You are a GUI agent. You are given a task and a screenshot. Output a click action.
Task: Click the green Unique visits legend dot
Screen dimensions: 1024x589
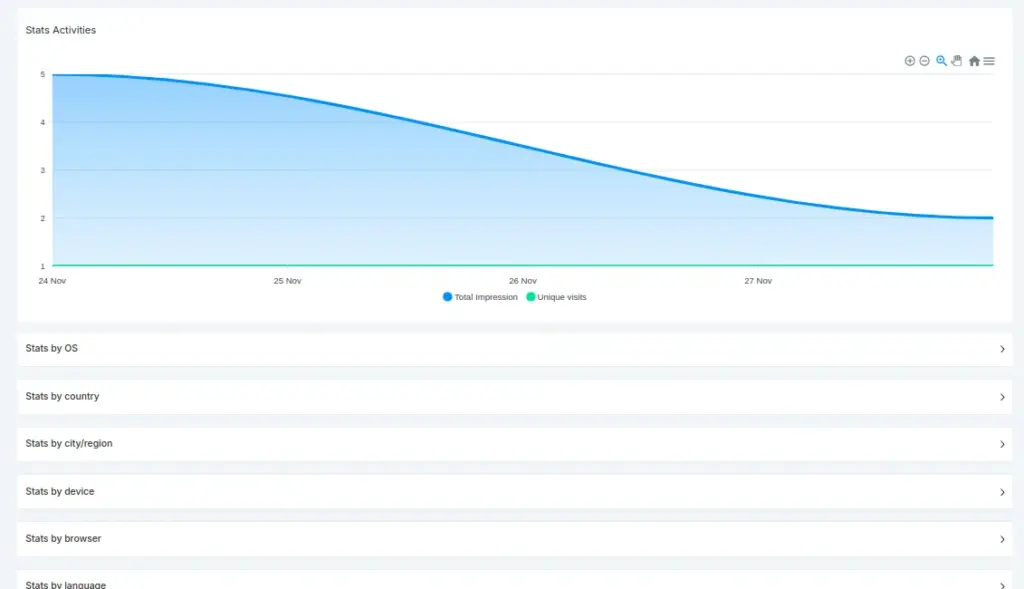[530, 297]
